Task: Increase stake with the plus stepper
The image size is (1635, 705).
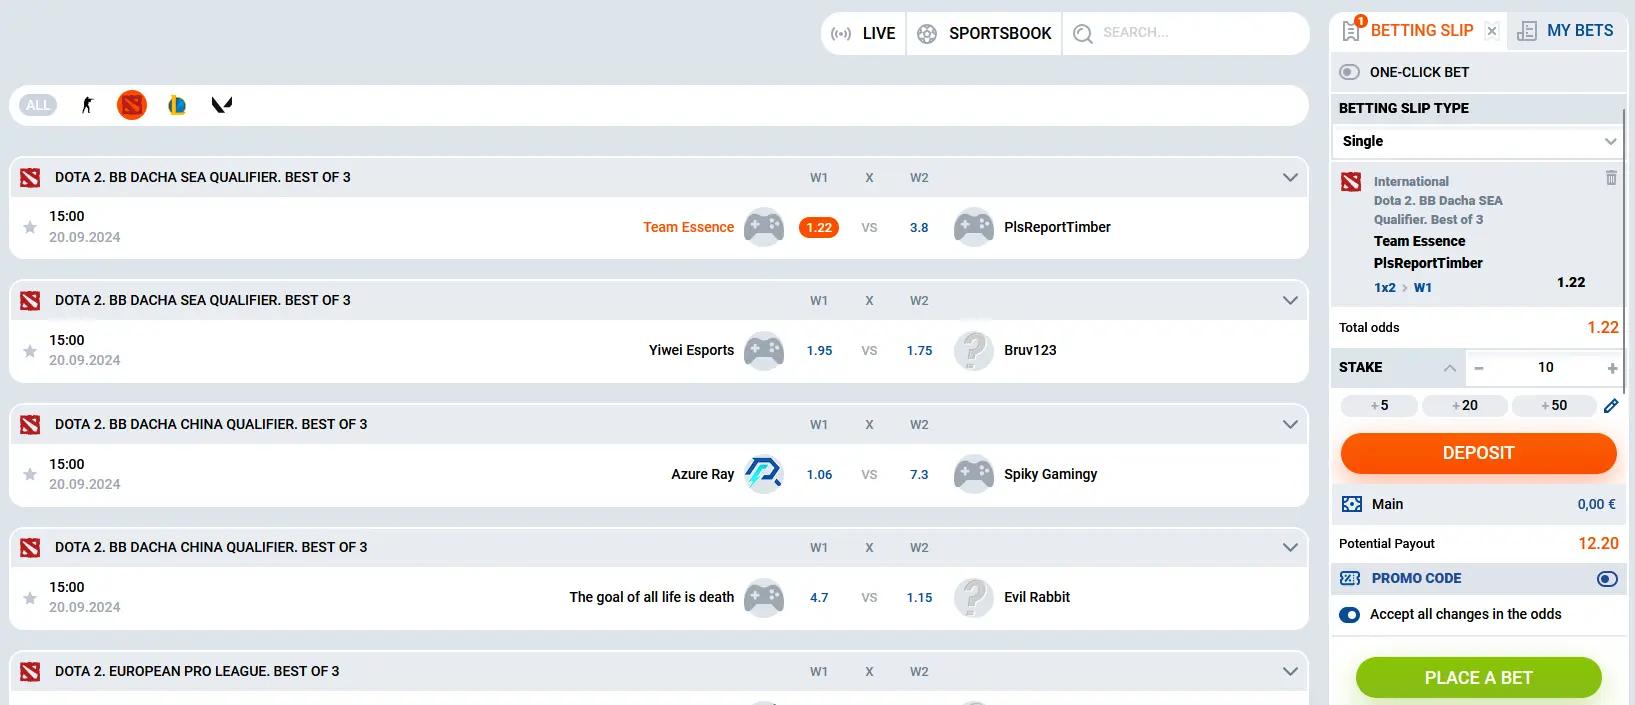Action: point(1612,368)
